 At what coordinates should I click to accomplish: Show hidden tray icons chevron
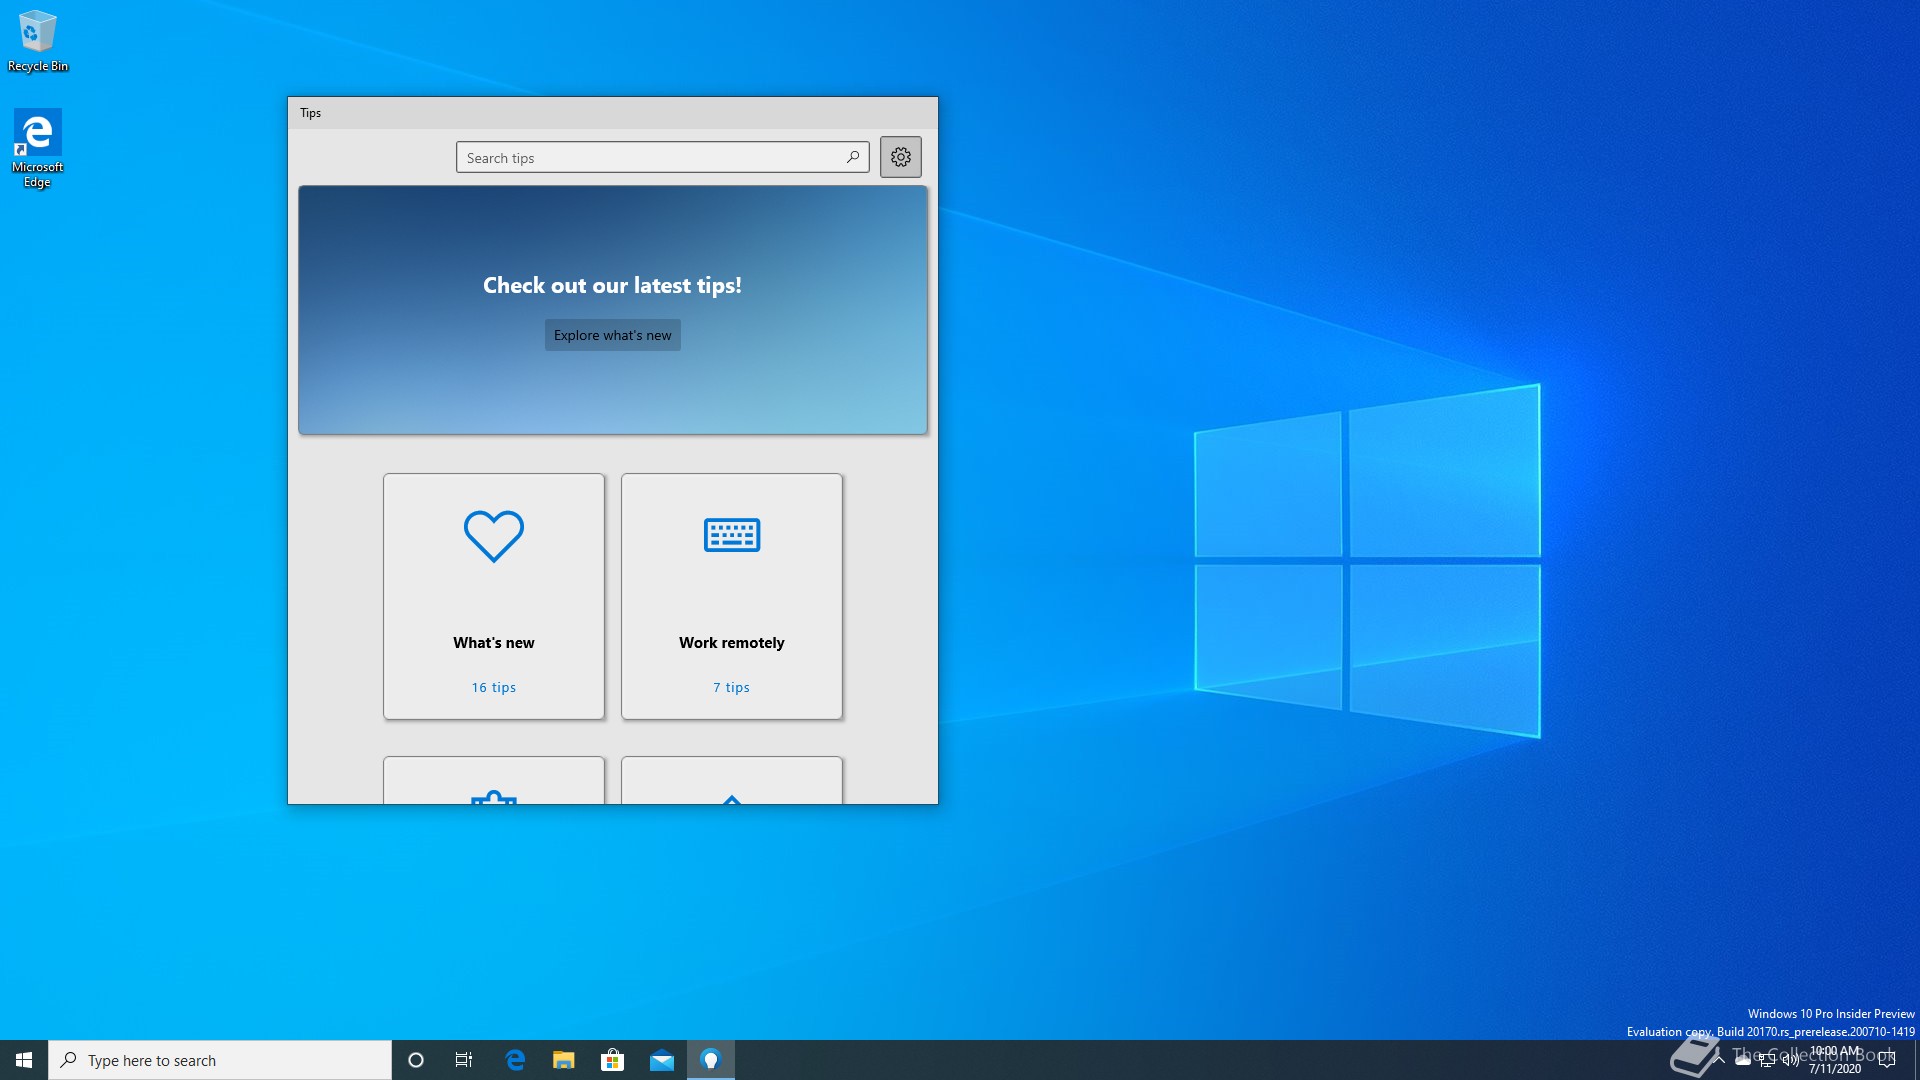coord(1720,1060)
